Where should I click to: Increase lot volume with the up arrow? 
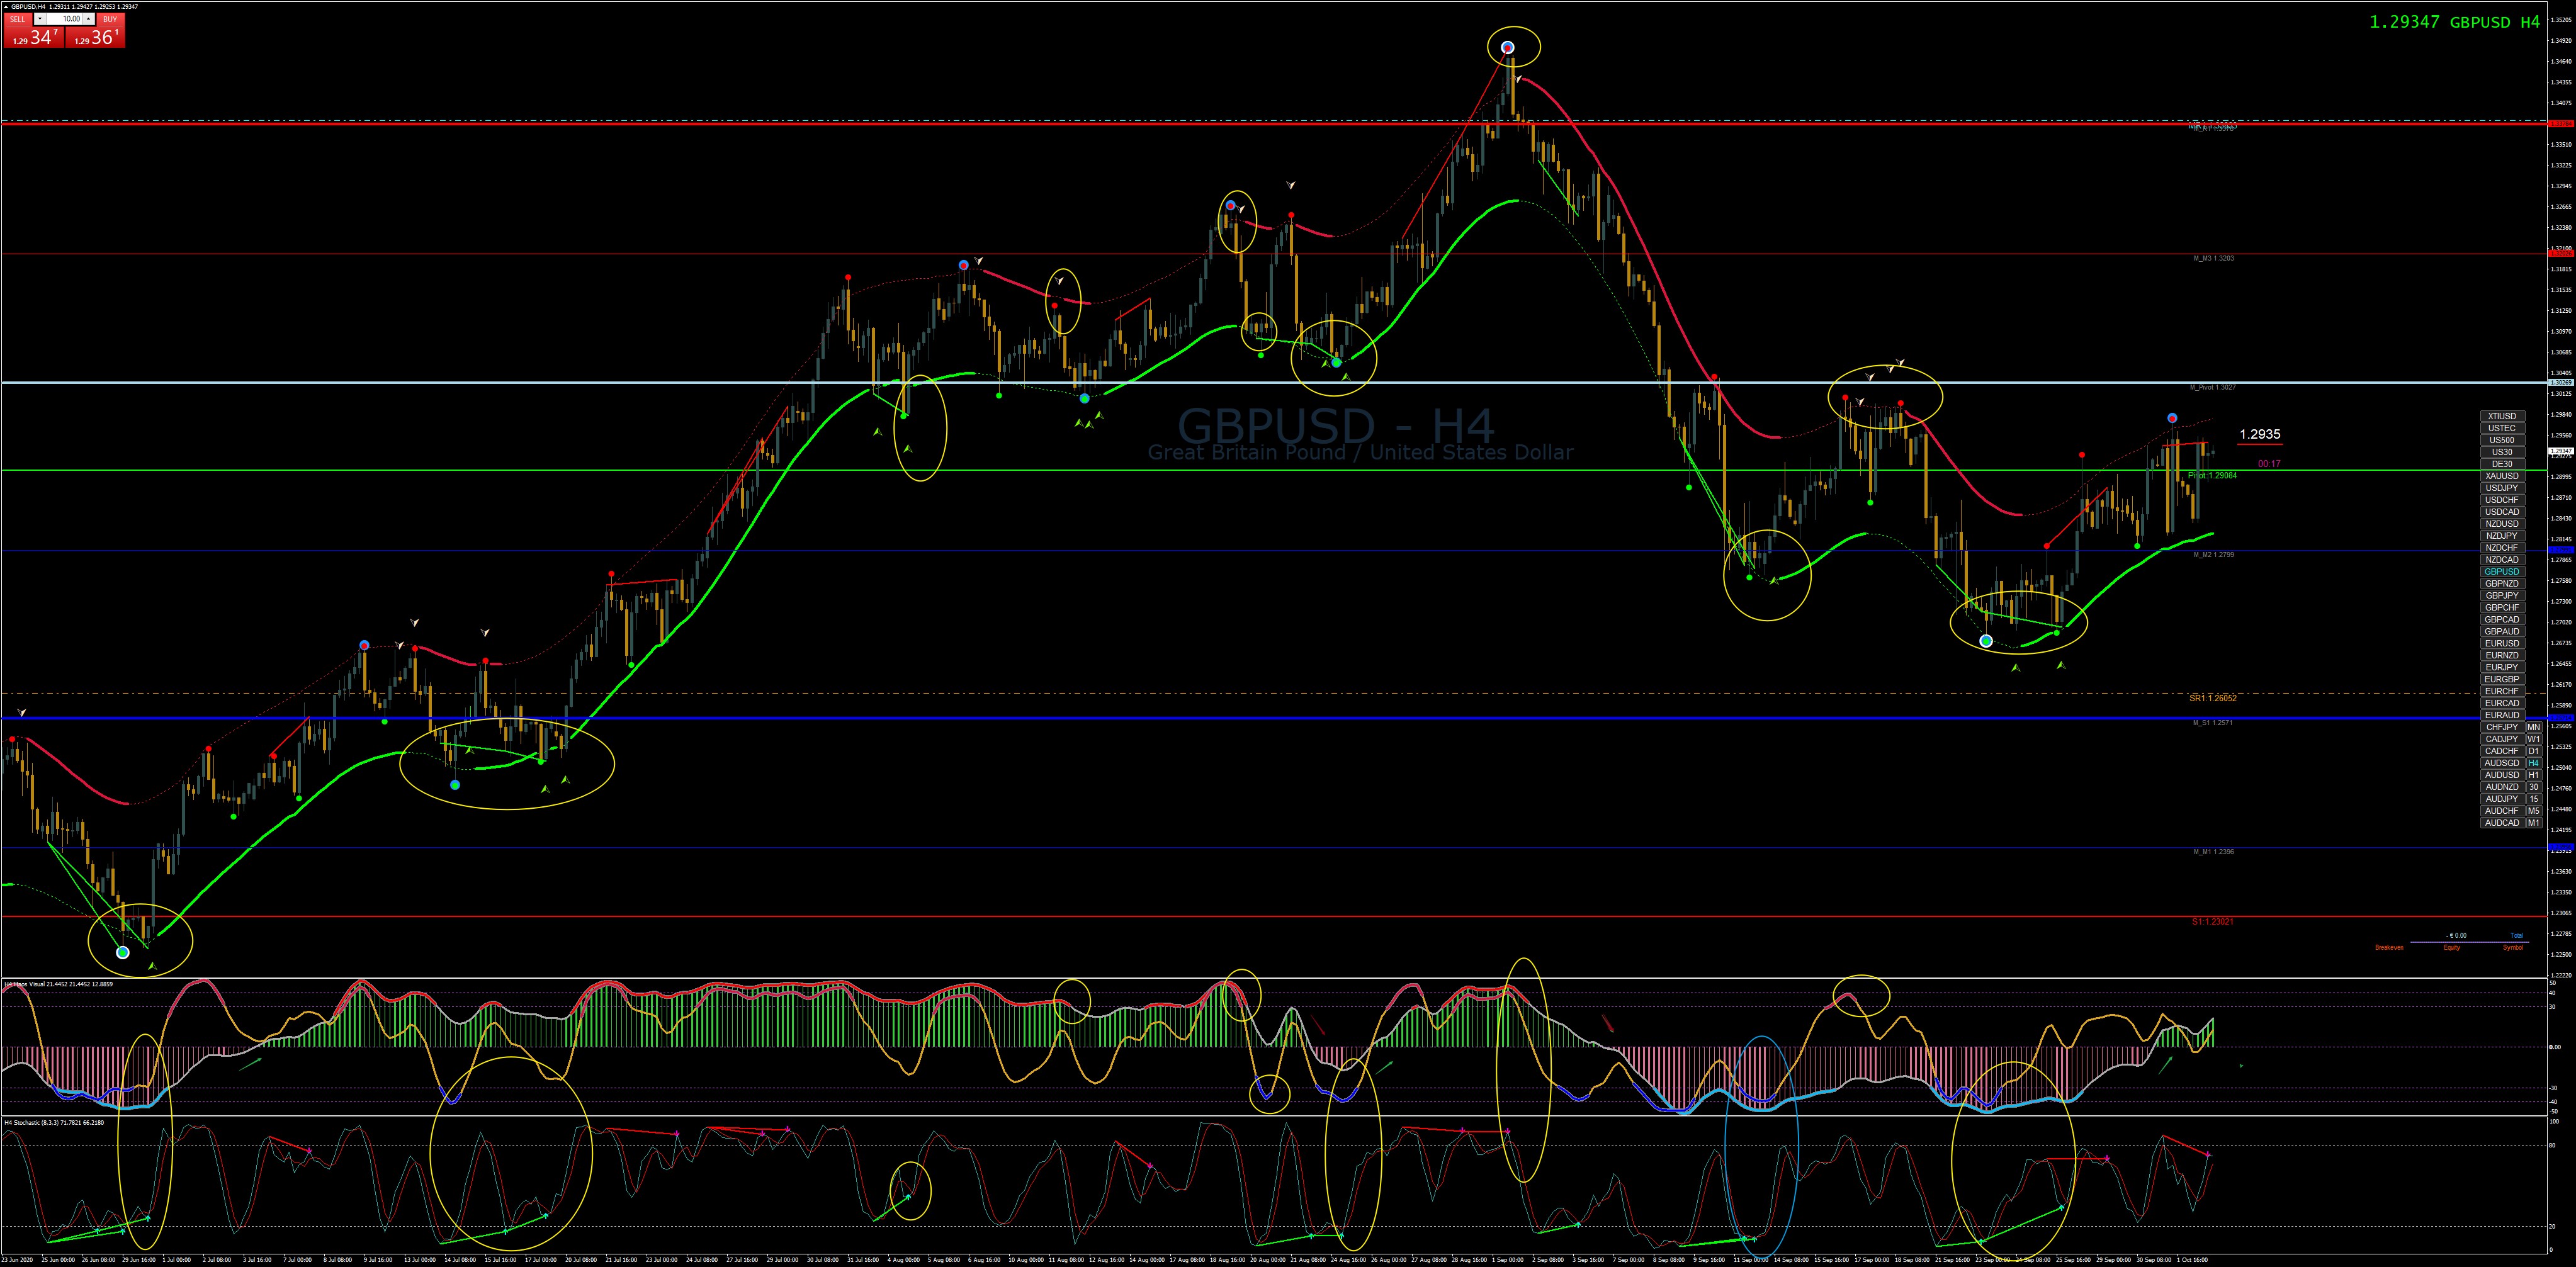click(x=89, y=19)
